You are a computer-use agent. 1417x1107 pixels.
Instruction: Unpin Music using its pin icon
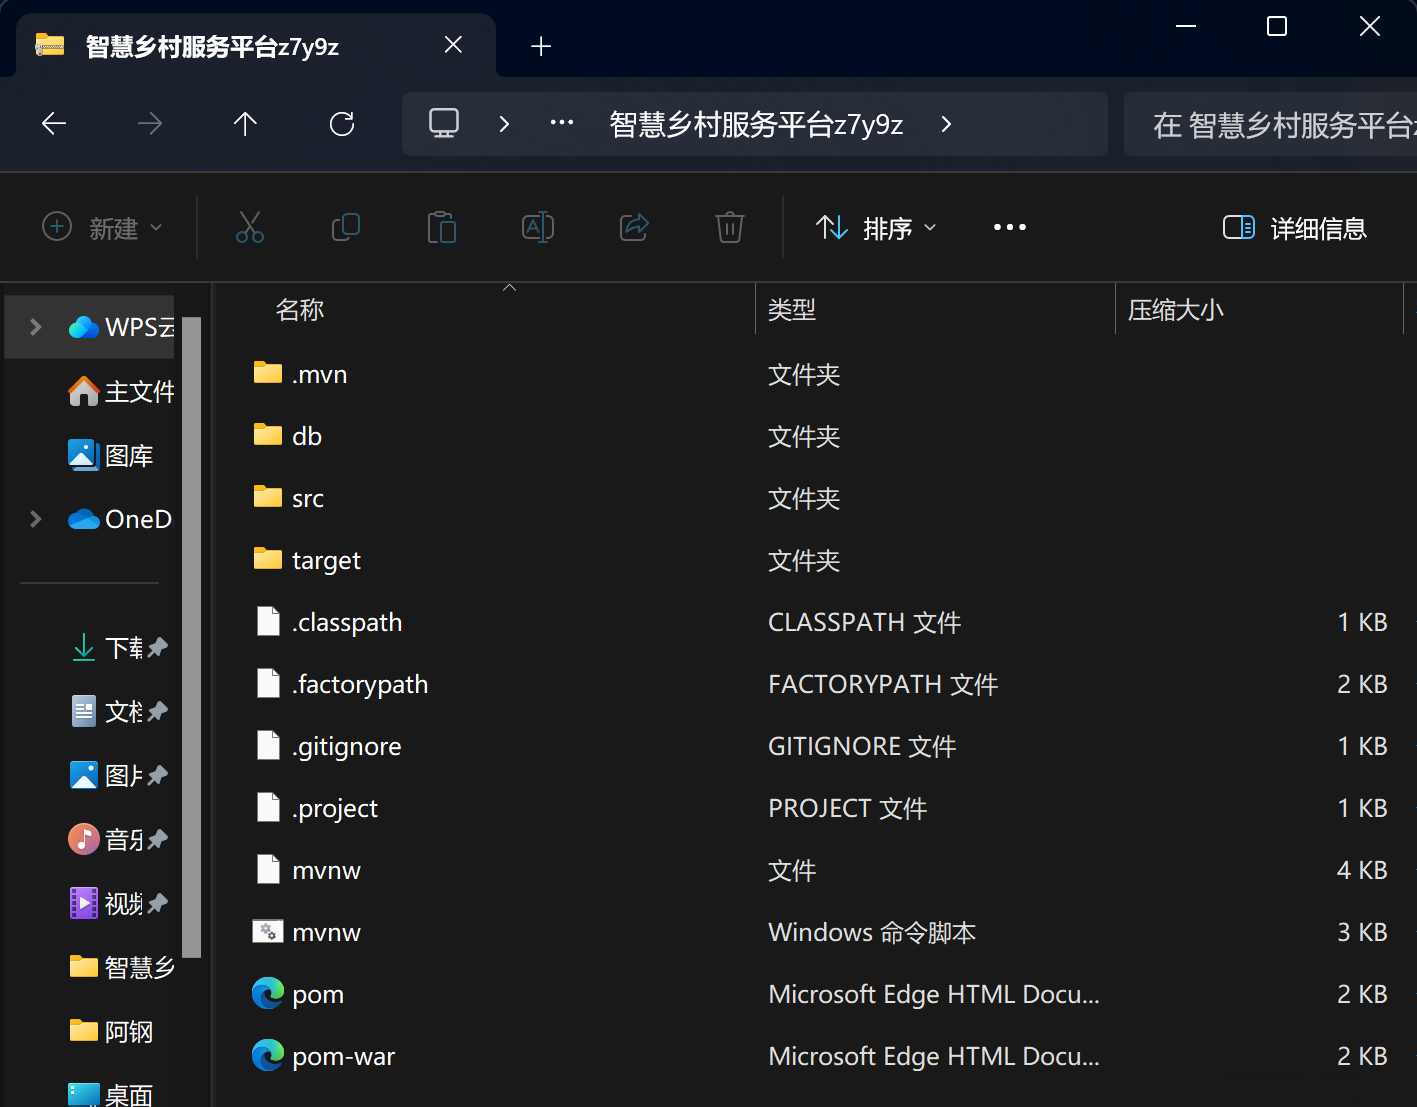coord(158,839)
